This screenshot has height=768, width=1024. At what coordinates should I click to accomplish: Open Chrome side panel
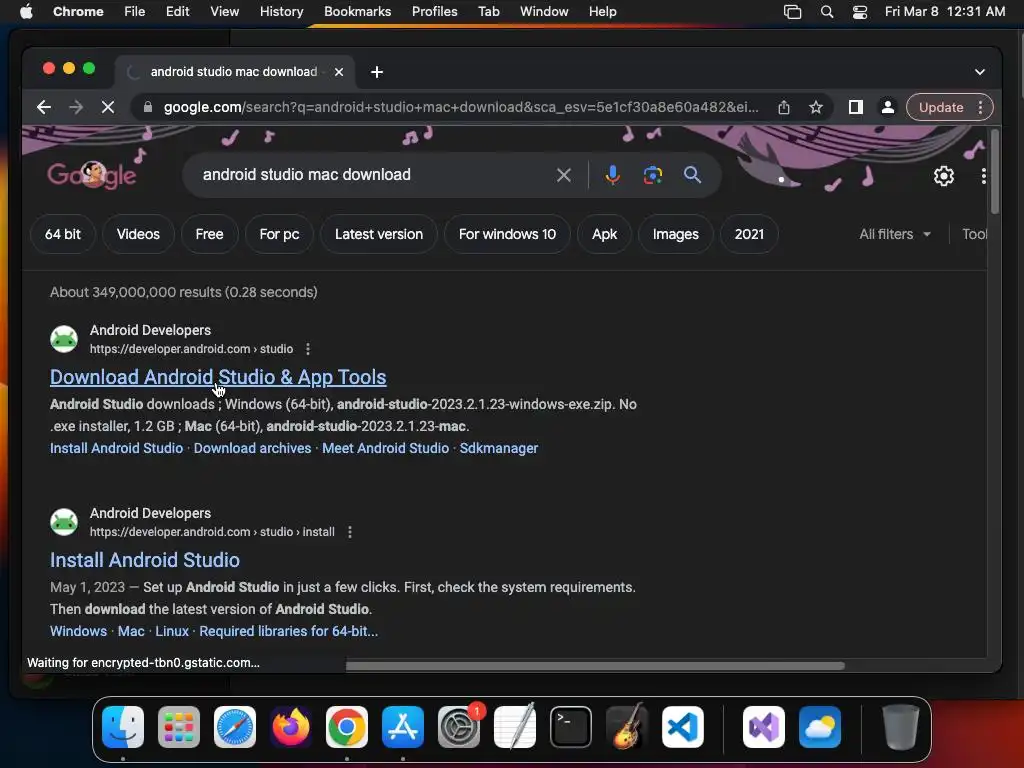856,107
